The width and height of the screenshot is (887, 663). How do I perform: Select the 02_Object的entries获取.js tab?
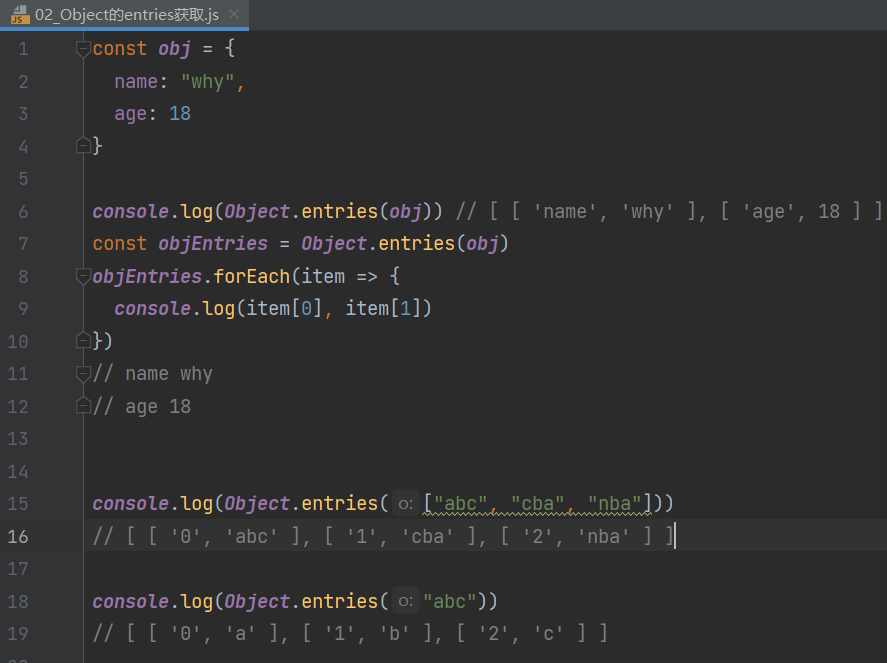click(124, 14)
